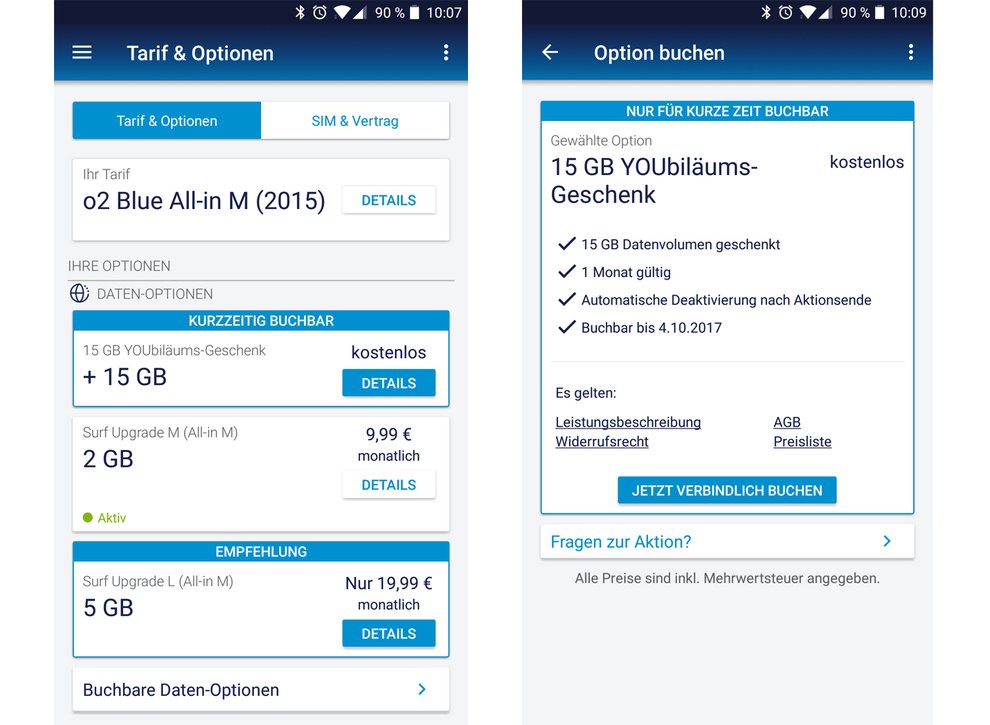Open details of o2 Blue All-in M tariff
This screenshot has width=990, height=725.
point(388,200)
